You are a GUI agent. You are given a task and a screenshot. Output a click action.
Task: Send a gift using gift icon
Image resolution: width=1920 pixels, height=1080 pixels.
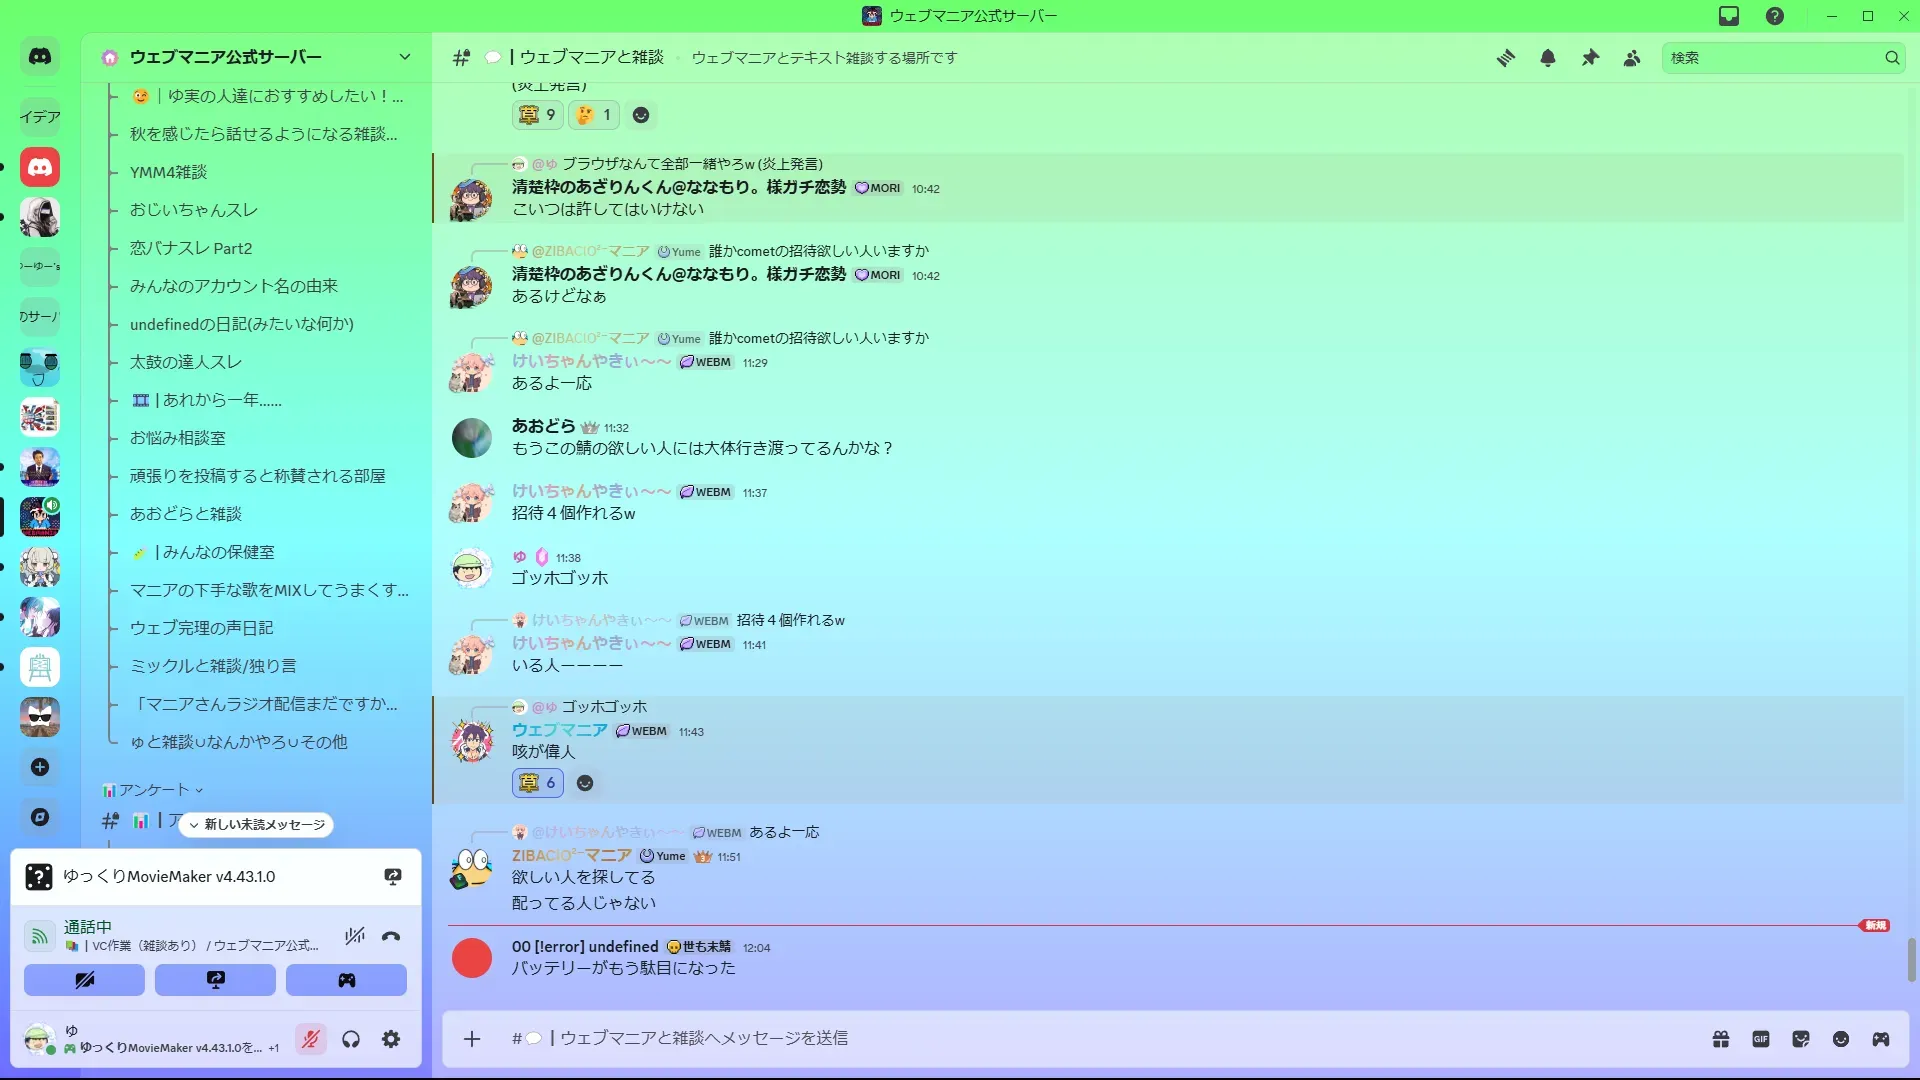[1721, 1039]
